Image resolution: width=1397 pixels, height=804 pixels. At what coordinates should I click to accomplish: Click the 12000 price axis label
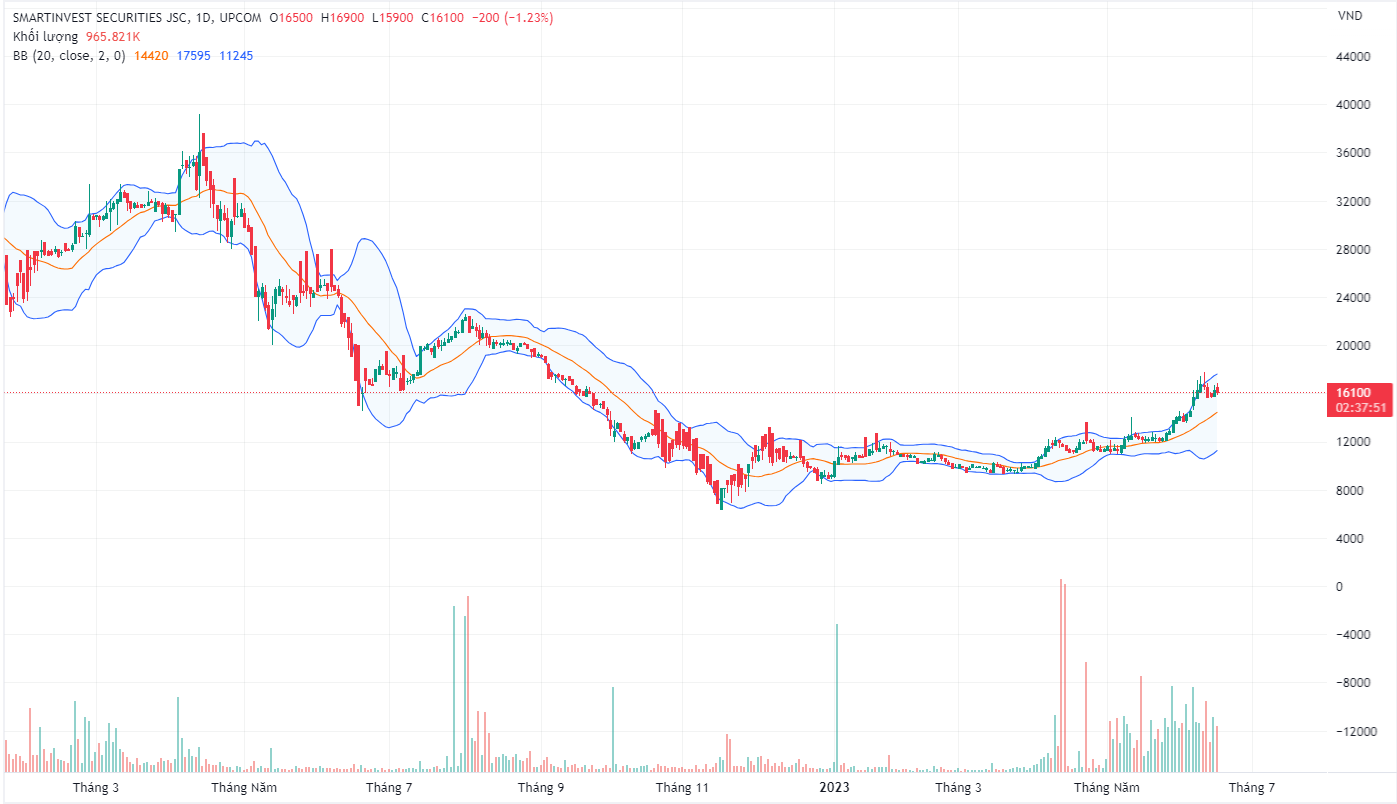(1353, 442)
